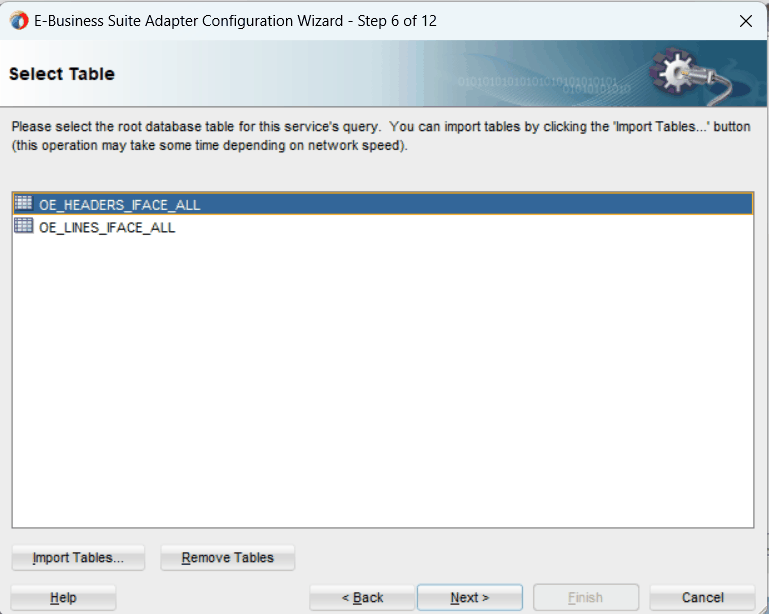The image size is (769, 614).
Task: Select the OE_HEADERS_IFACE_ALL table row
Action: [x=383, y=204]
